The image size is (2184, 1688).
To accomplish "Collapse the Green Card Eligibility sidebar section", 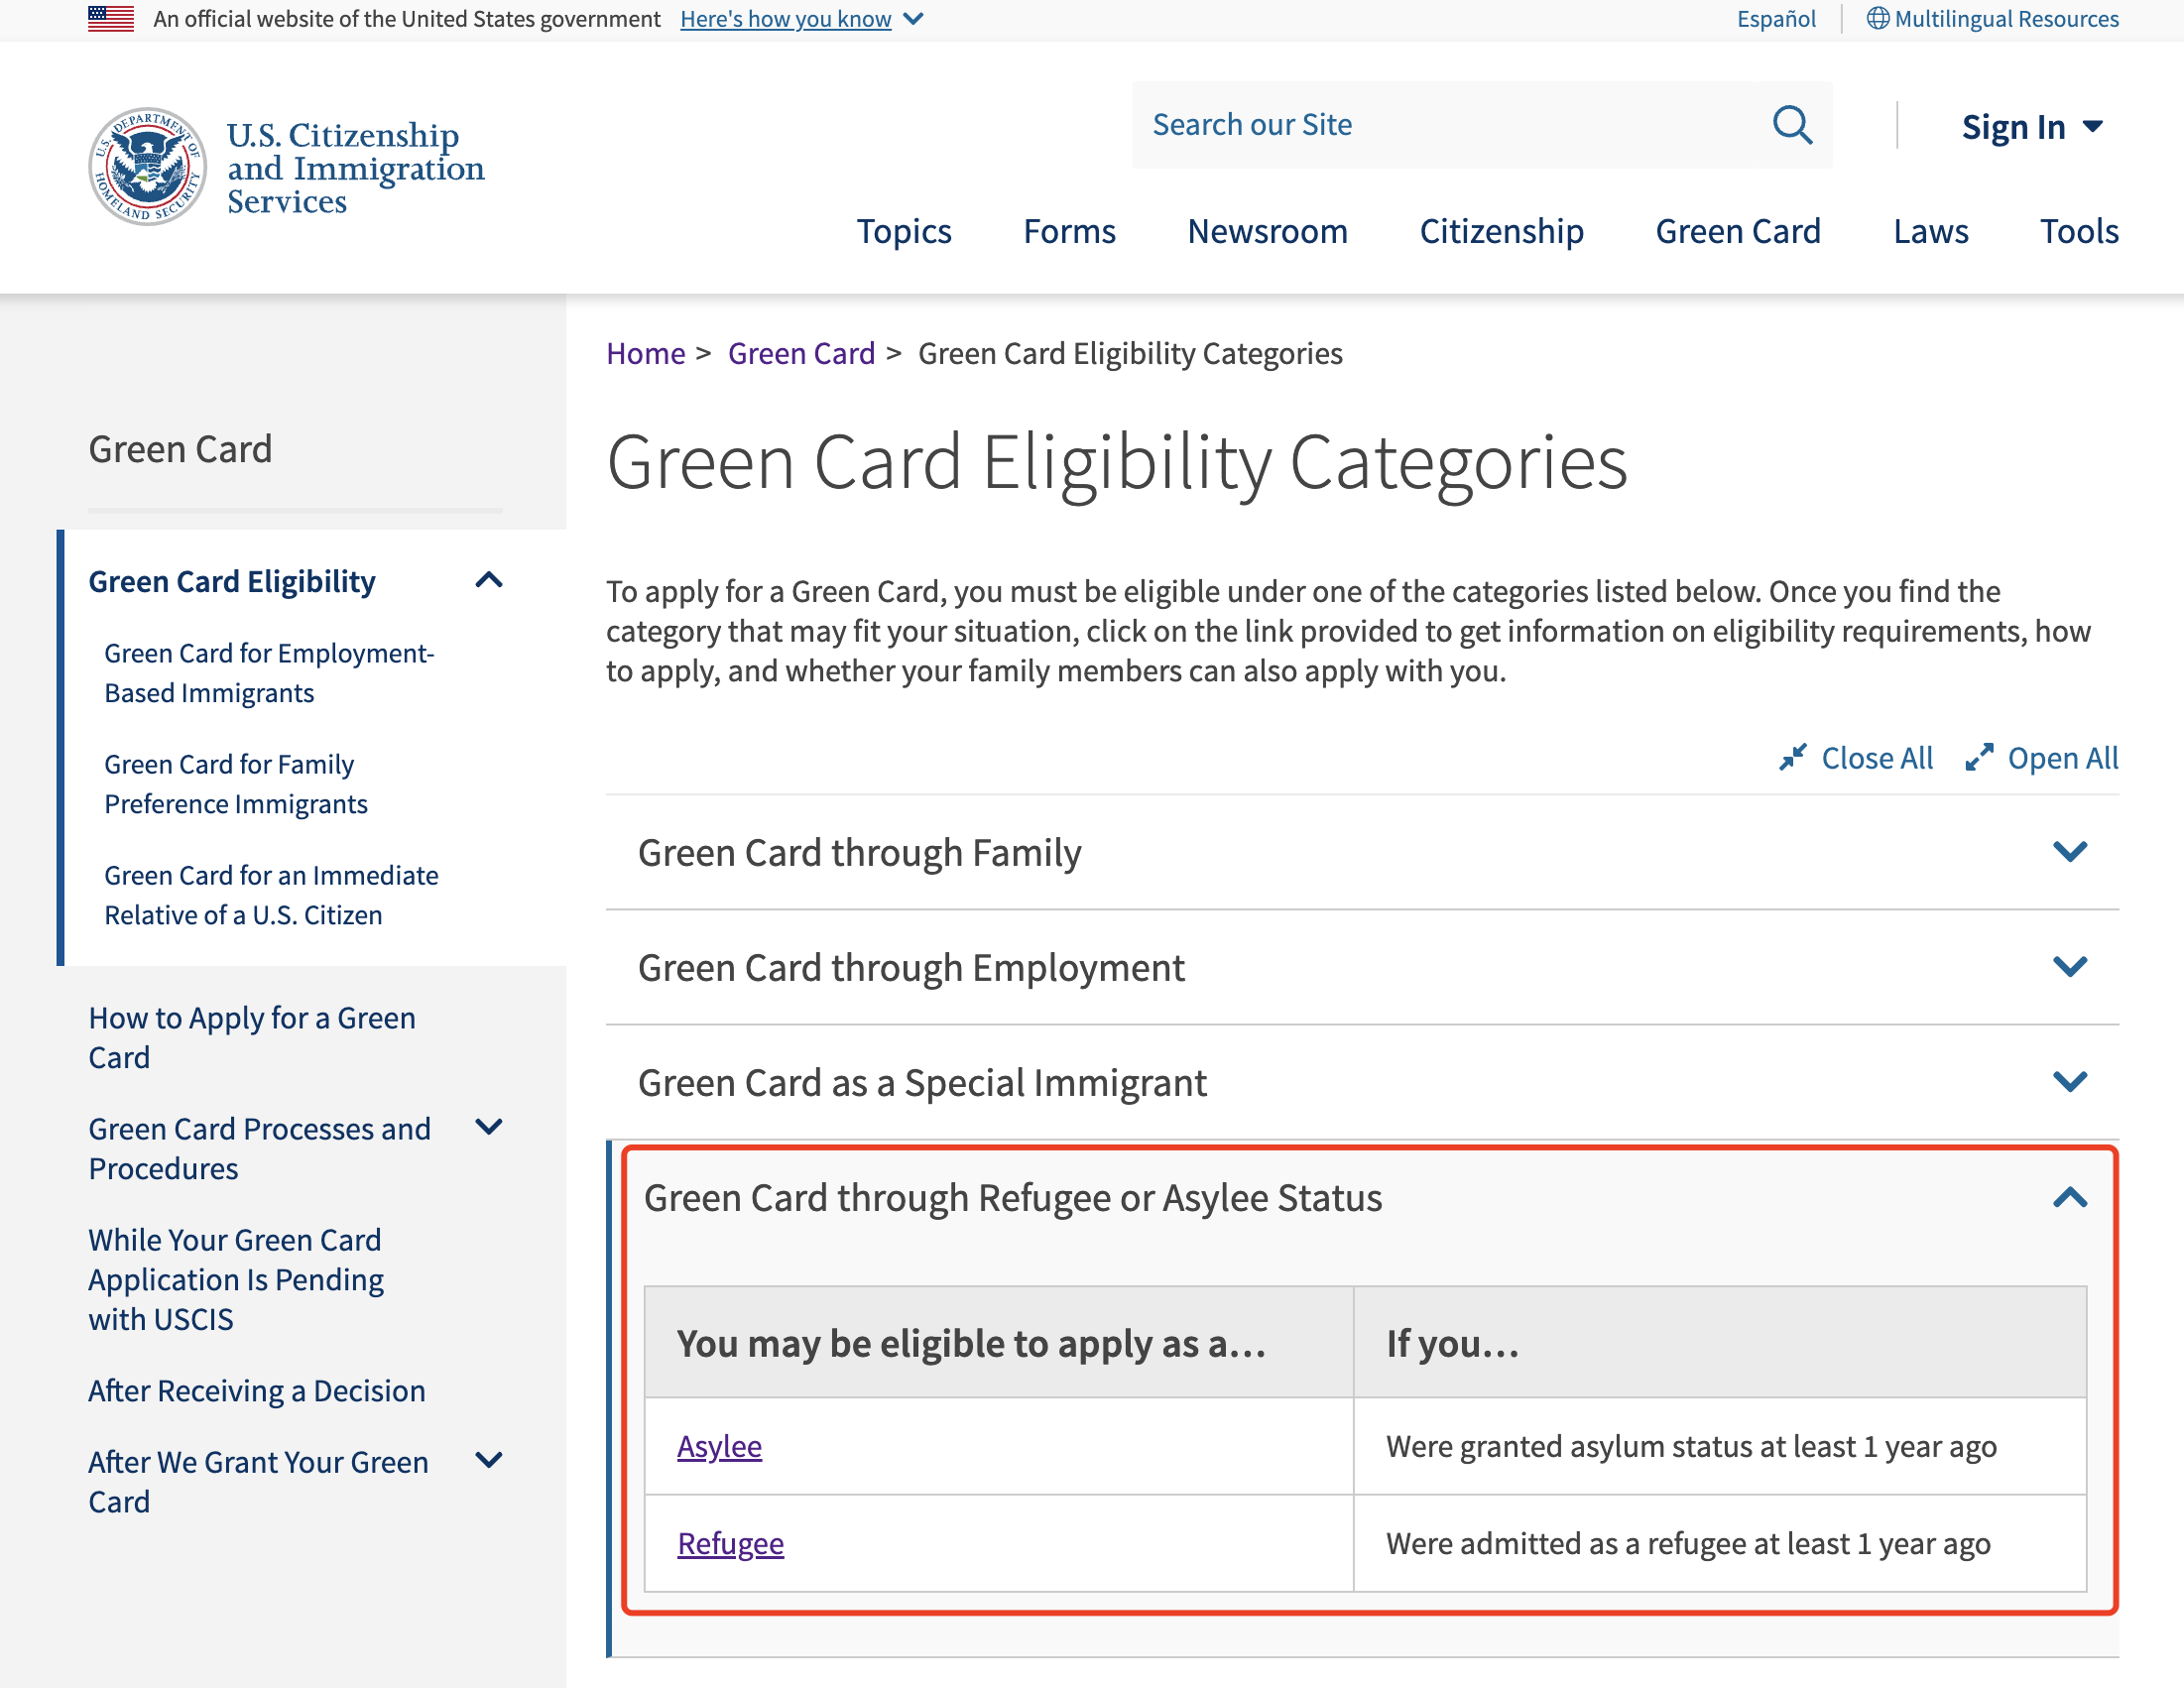I will [489, 580].
